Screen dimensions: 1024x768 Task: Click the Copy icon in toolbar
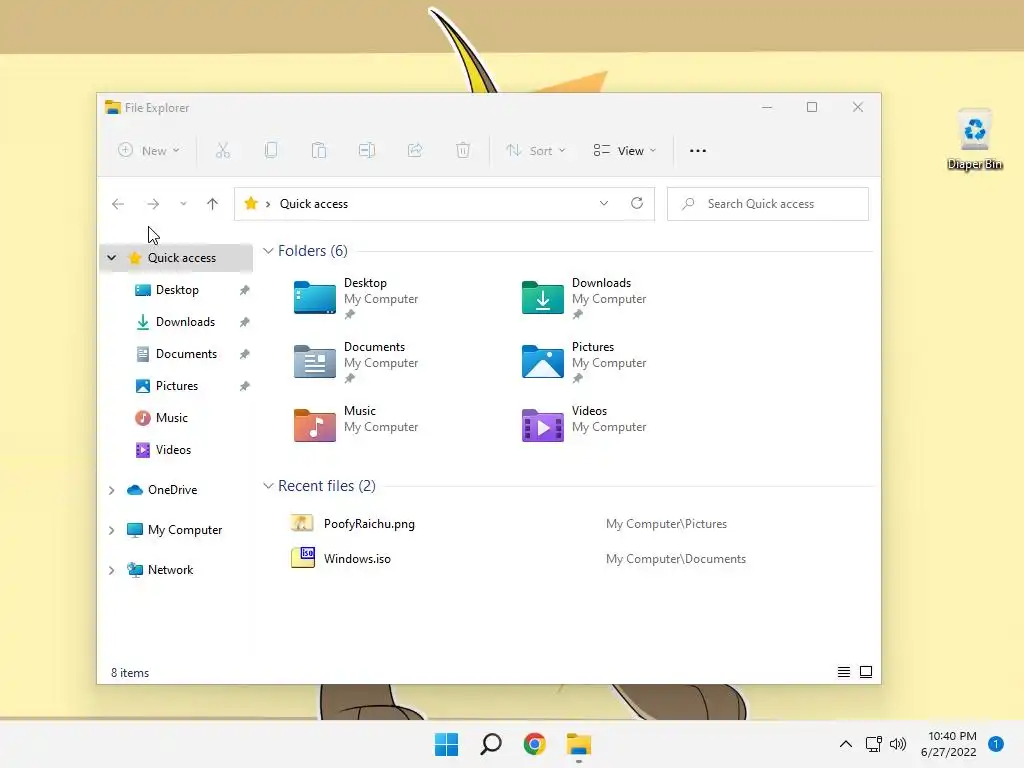[x=271, y=151]
